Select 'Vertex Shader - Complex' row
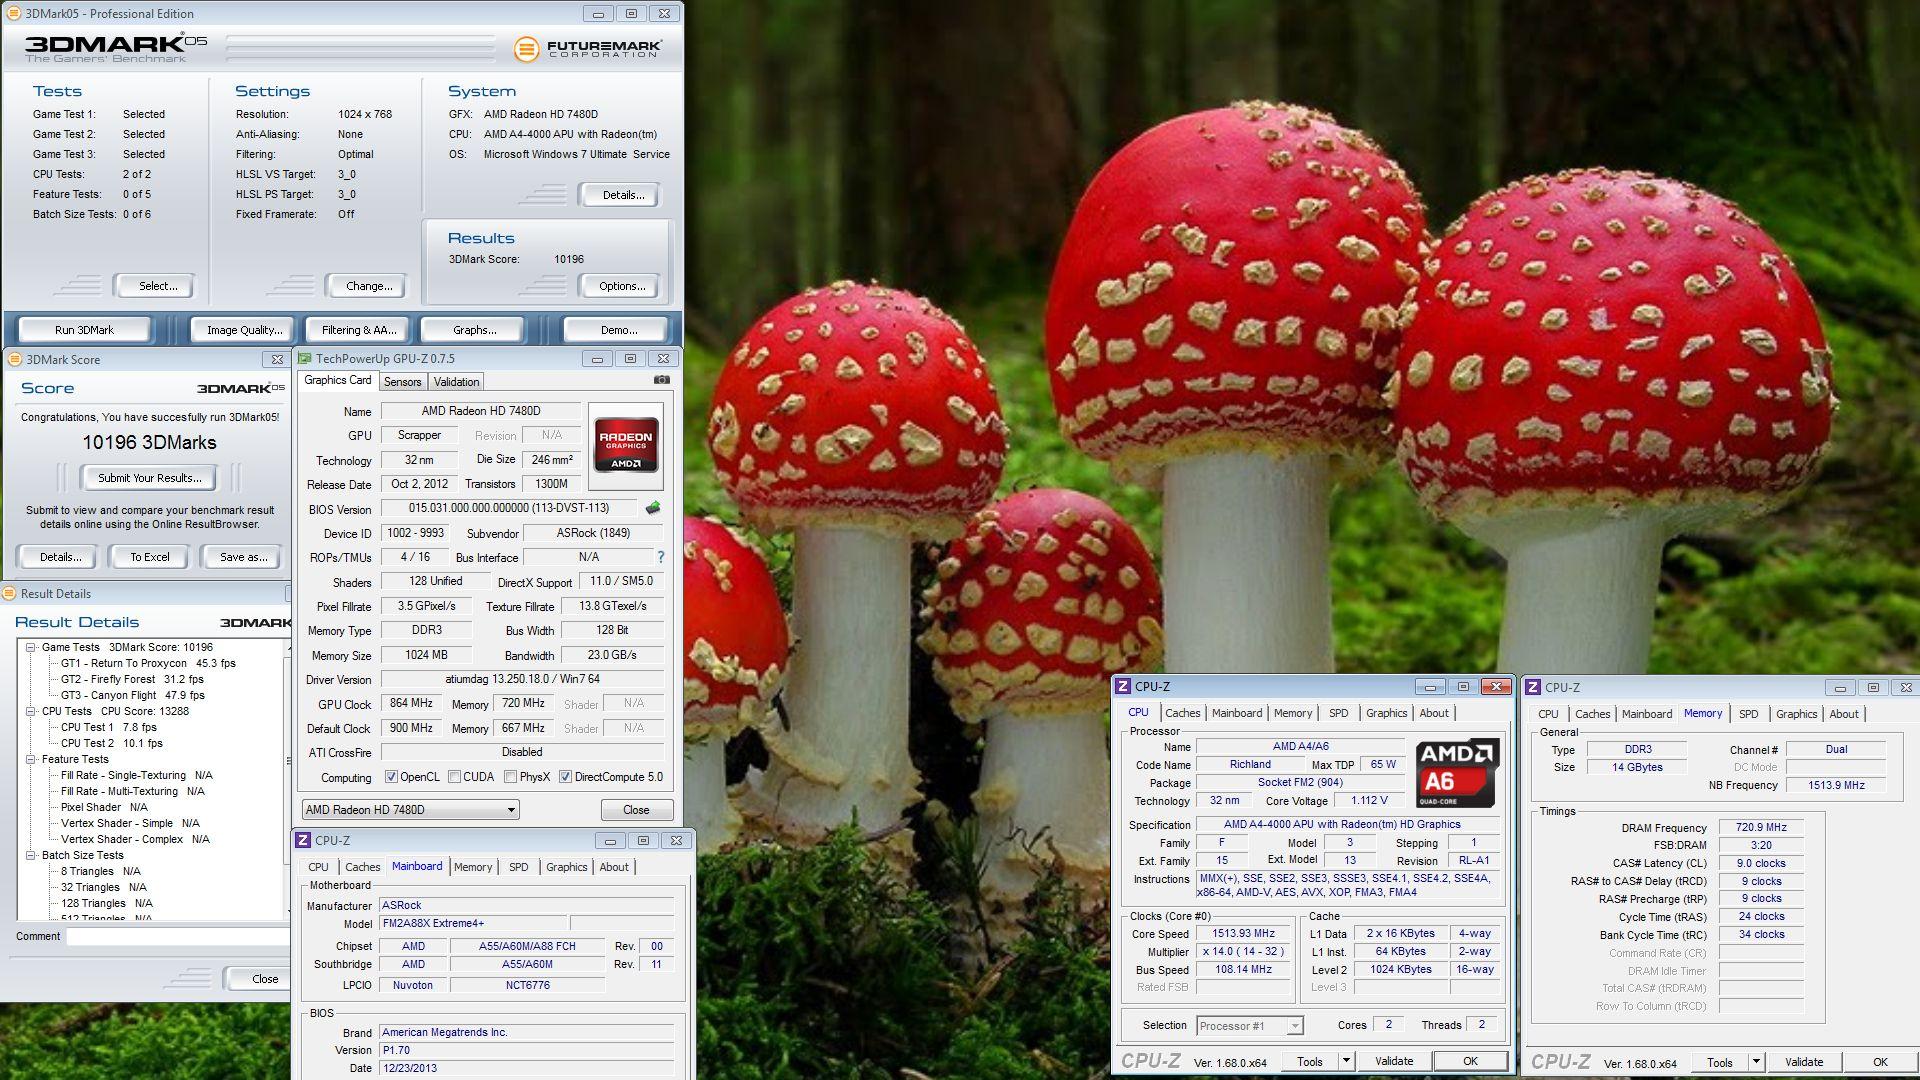 135,839
